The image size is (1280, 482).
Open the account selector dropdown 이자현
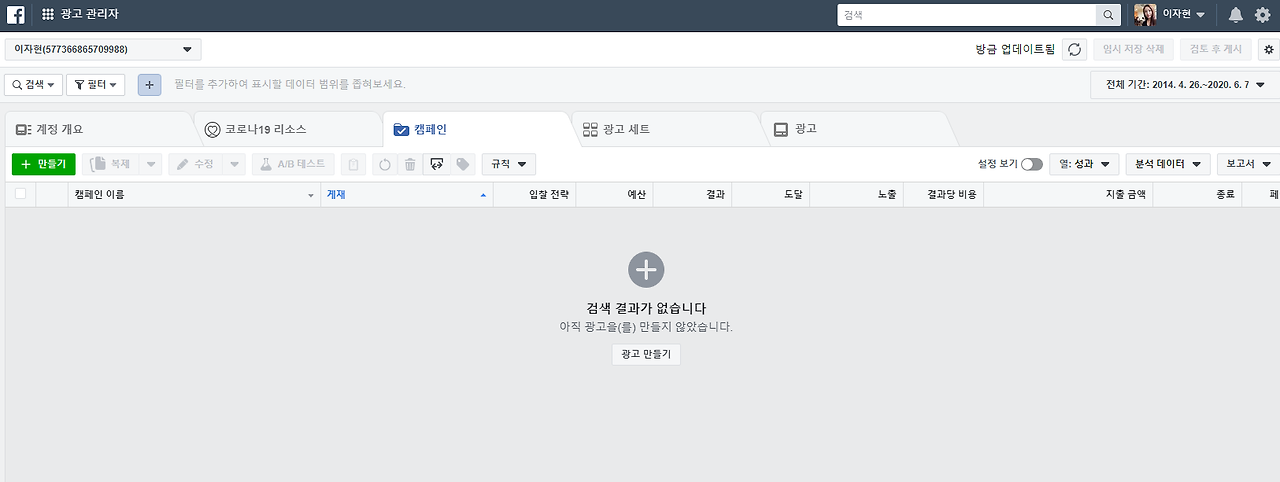coord(103,49)
